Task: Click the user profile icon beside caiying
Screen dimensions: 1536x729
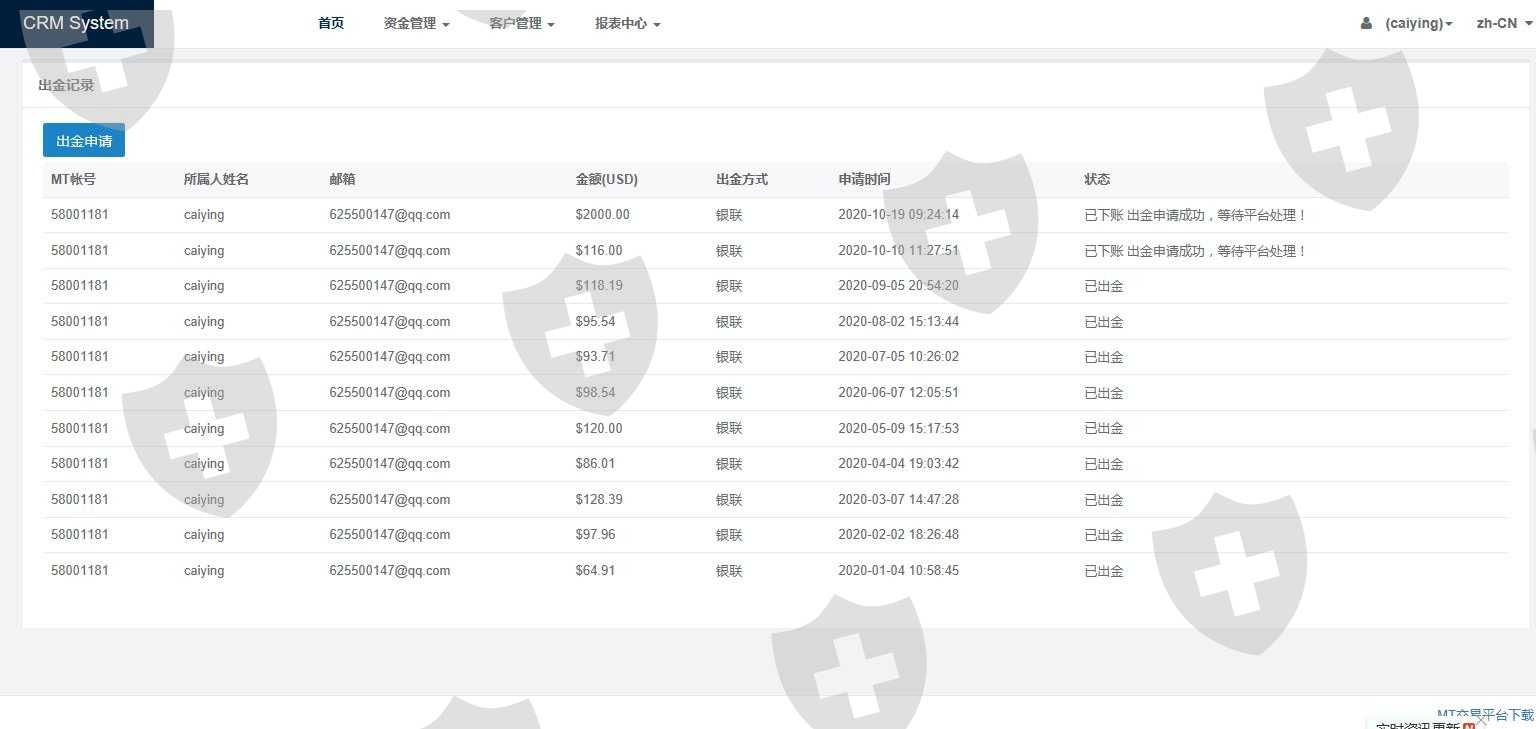Action: 1366,23
